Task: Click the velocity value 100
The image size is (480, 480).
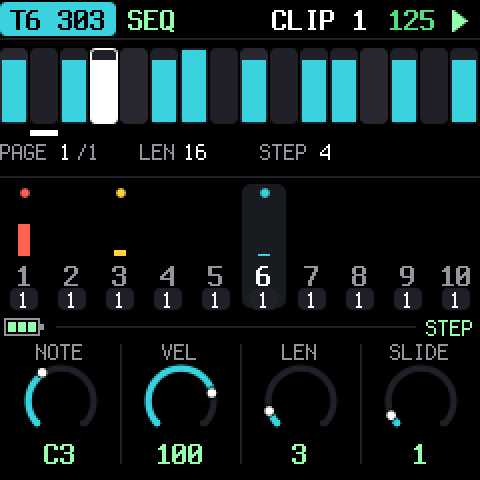Action: click(180, 454)
